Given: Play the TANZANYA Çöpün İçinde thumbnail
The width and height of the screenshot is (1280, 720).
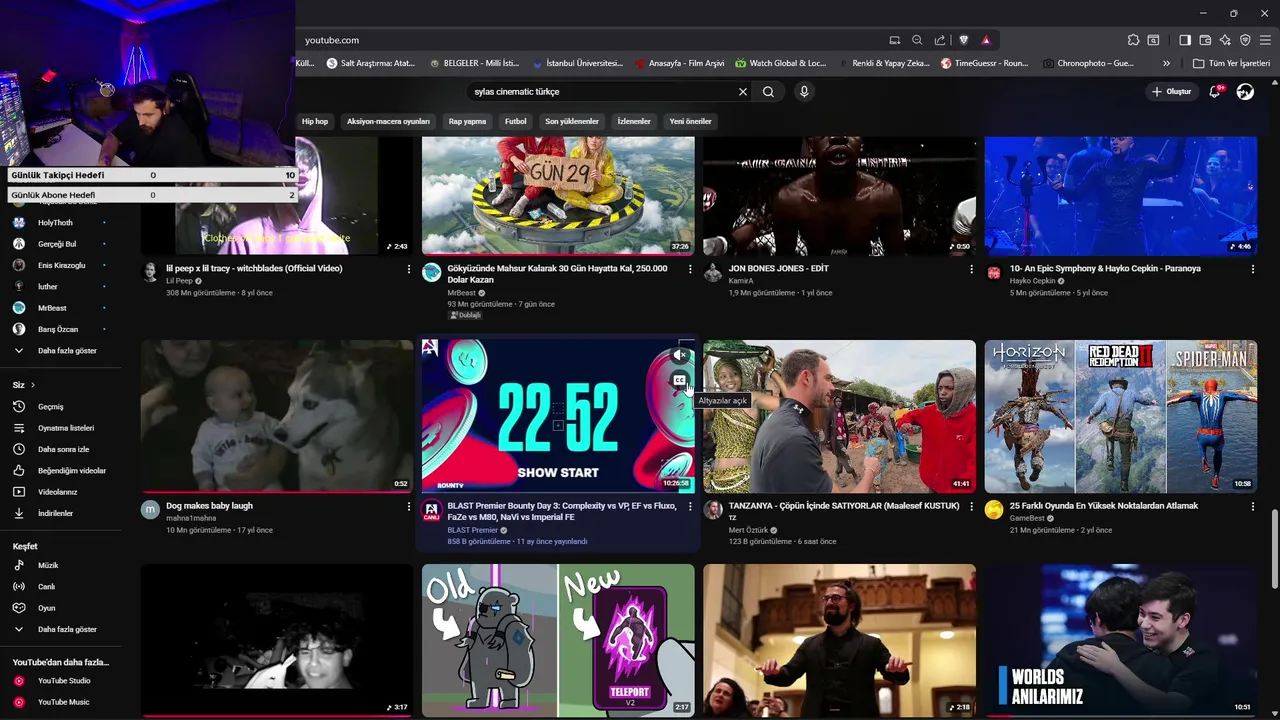Looking at the screenshot, I should (839, 416).
